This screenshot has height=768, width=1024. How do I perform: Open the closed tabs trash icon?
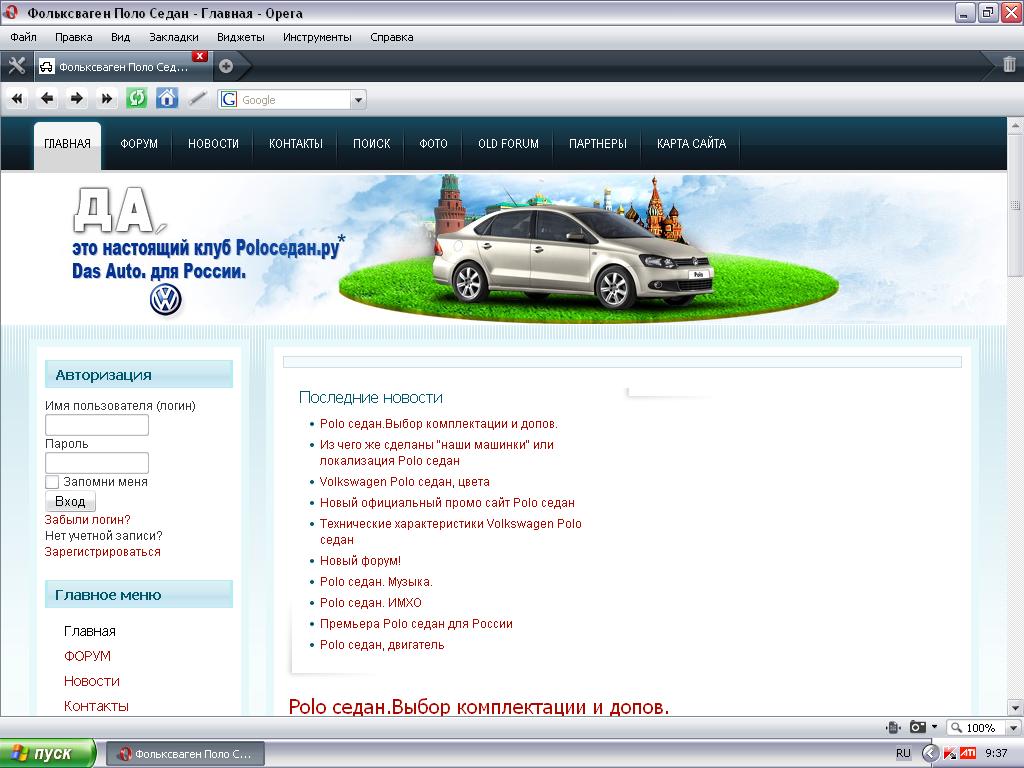(x=1009, y=66)
